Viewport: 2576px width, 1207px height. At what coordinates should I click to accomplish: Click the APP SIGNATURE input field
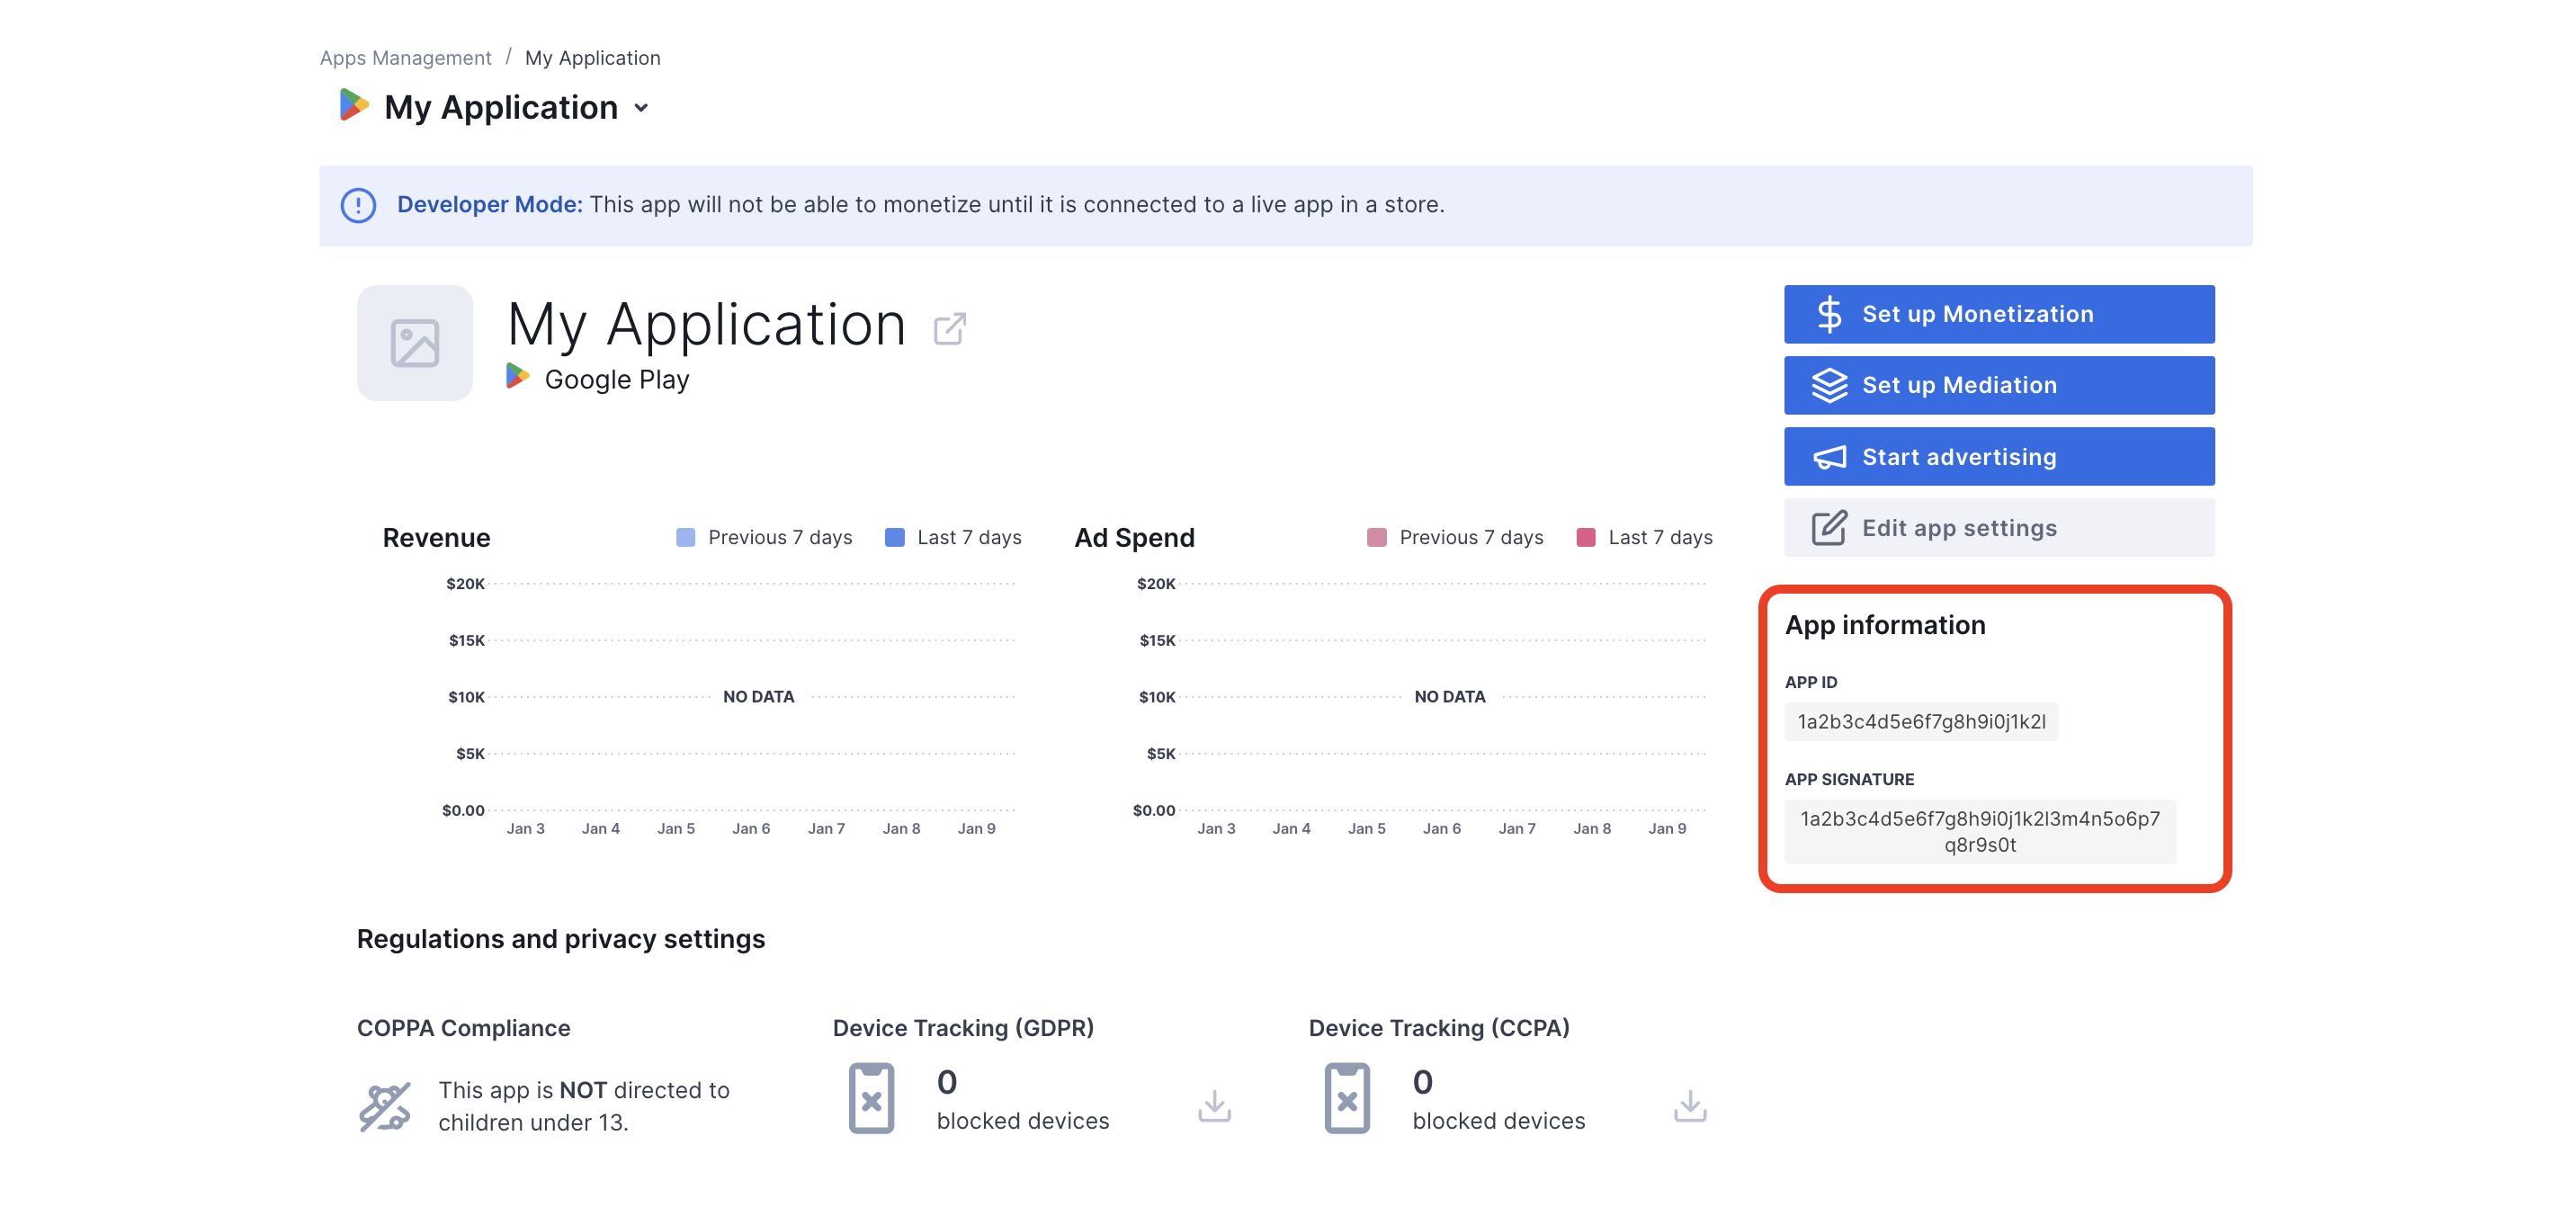click(1980, 831)
